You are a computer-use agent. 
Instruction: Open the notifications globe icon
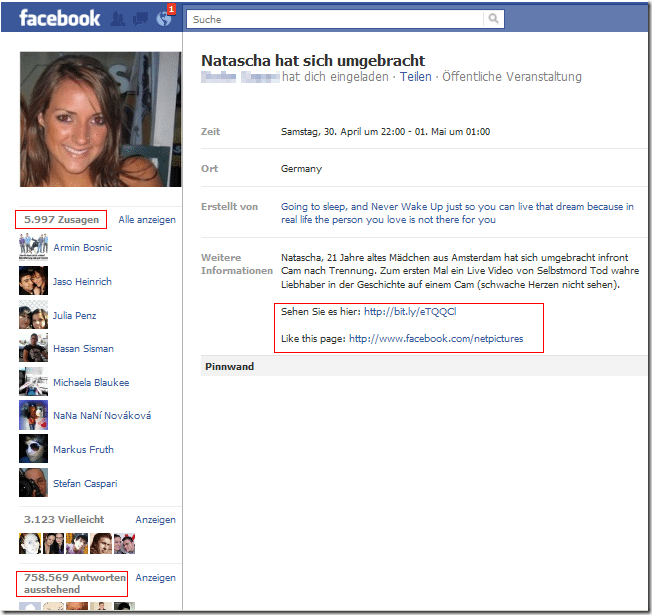click(164, 19)
